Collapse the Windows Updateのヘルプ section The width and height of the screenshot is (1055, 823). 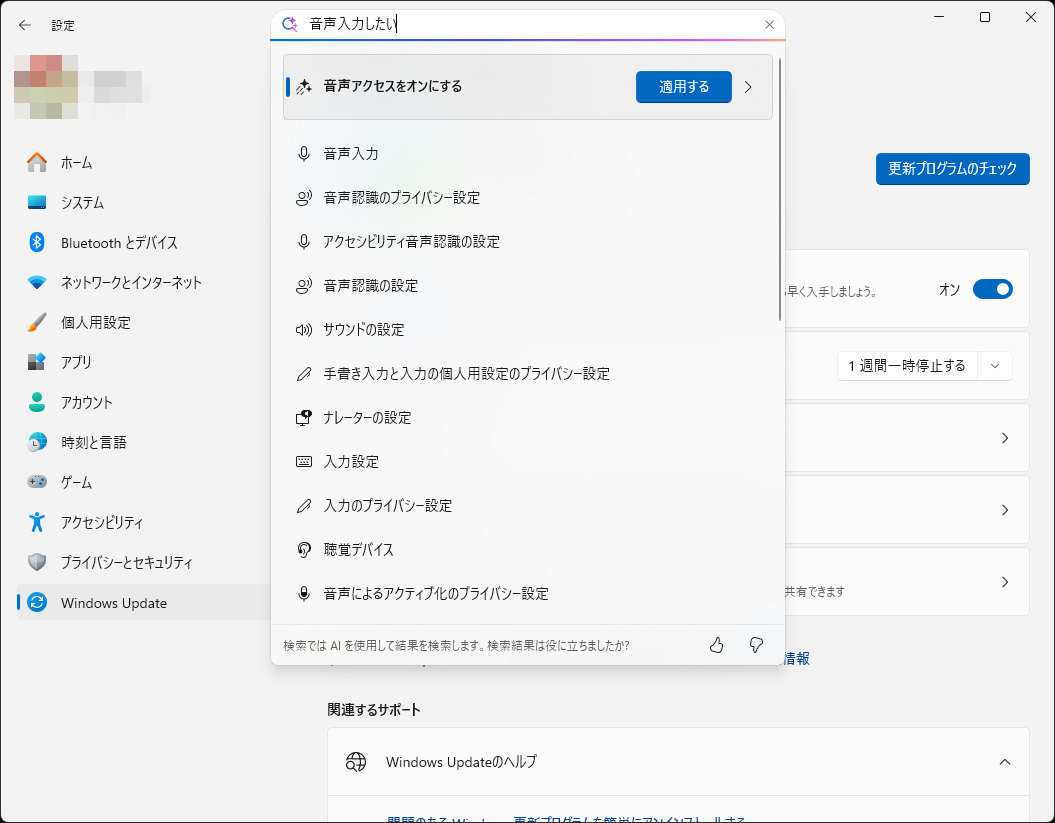(1005, 761)
